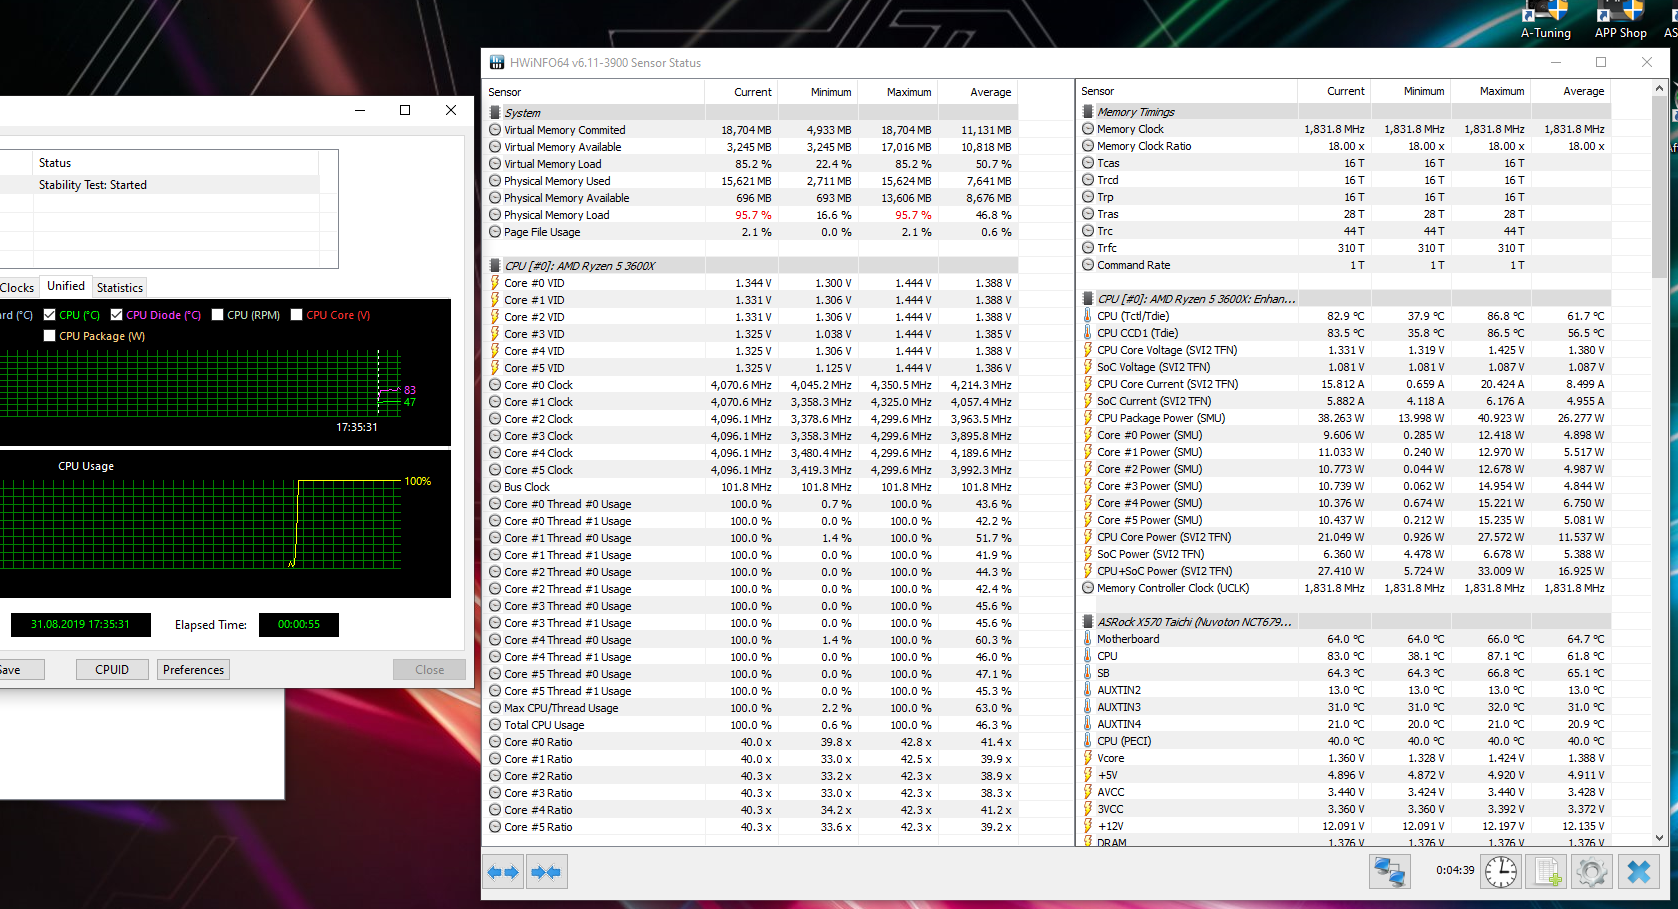1678x909 pixels.
Task: Click the Memory Timings section header icon
Action: click(x=1088, y=112)
